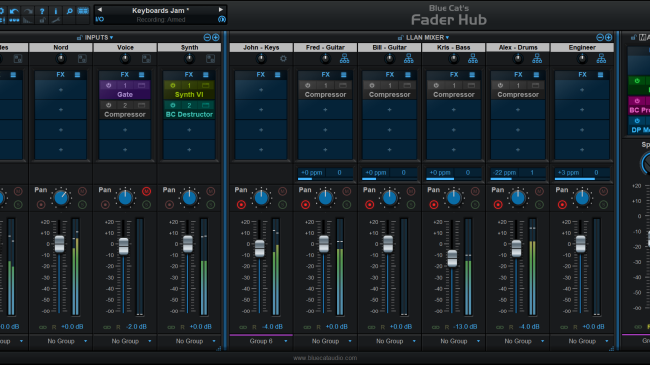Toggle record arm on Fred - Guitar
This screenshot has height=365, width=650.
306,204
